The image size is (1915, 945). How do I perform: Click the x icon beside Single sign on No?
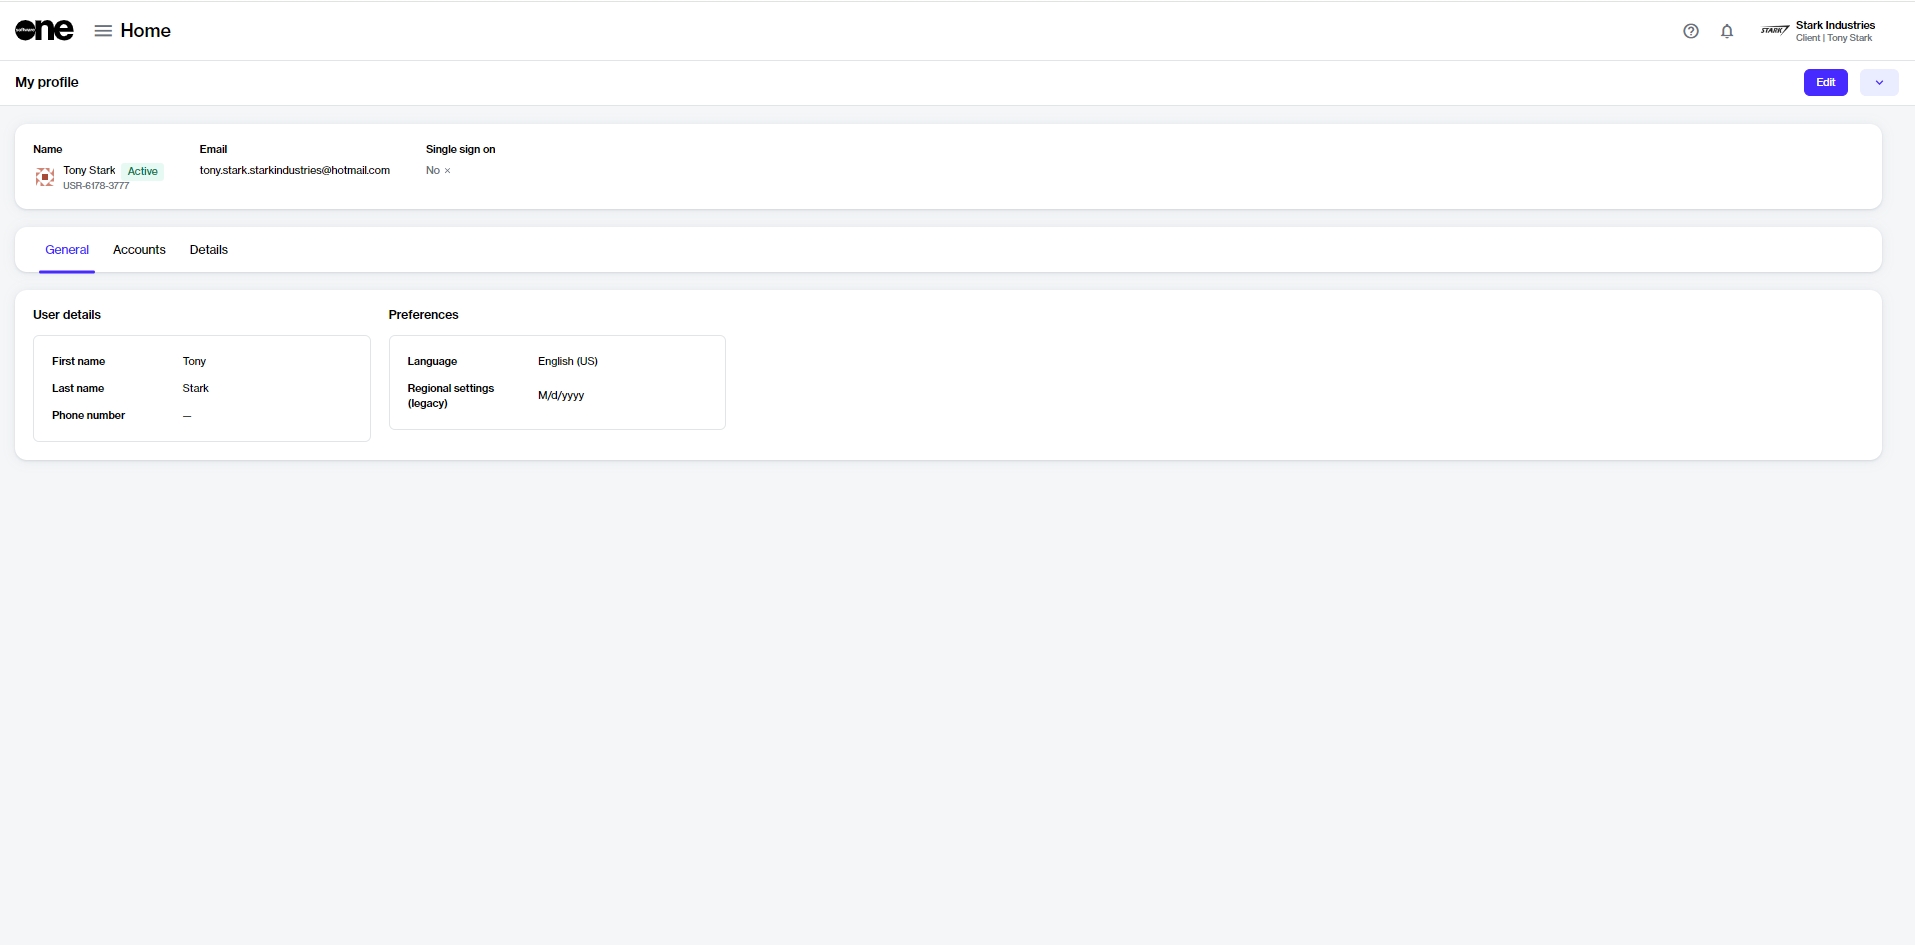coord(447,171)
